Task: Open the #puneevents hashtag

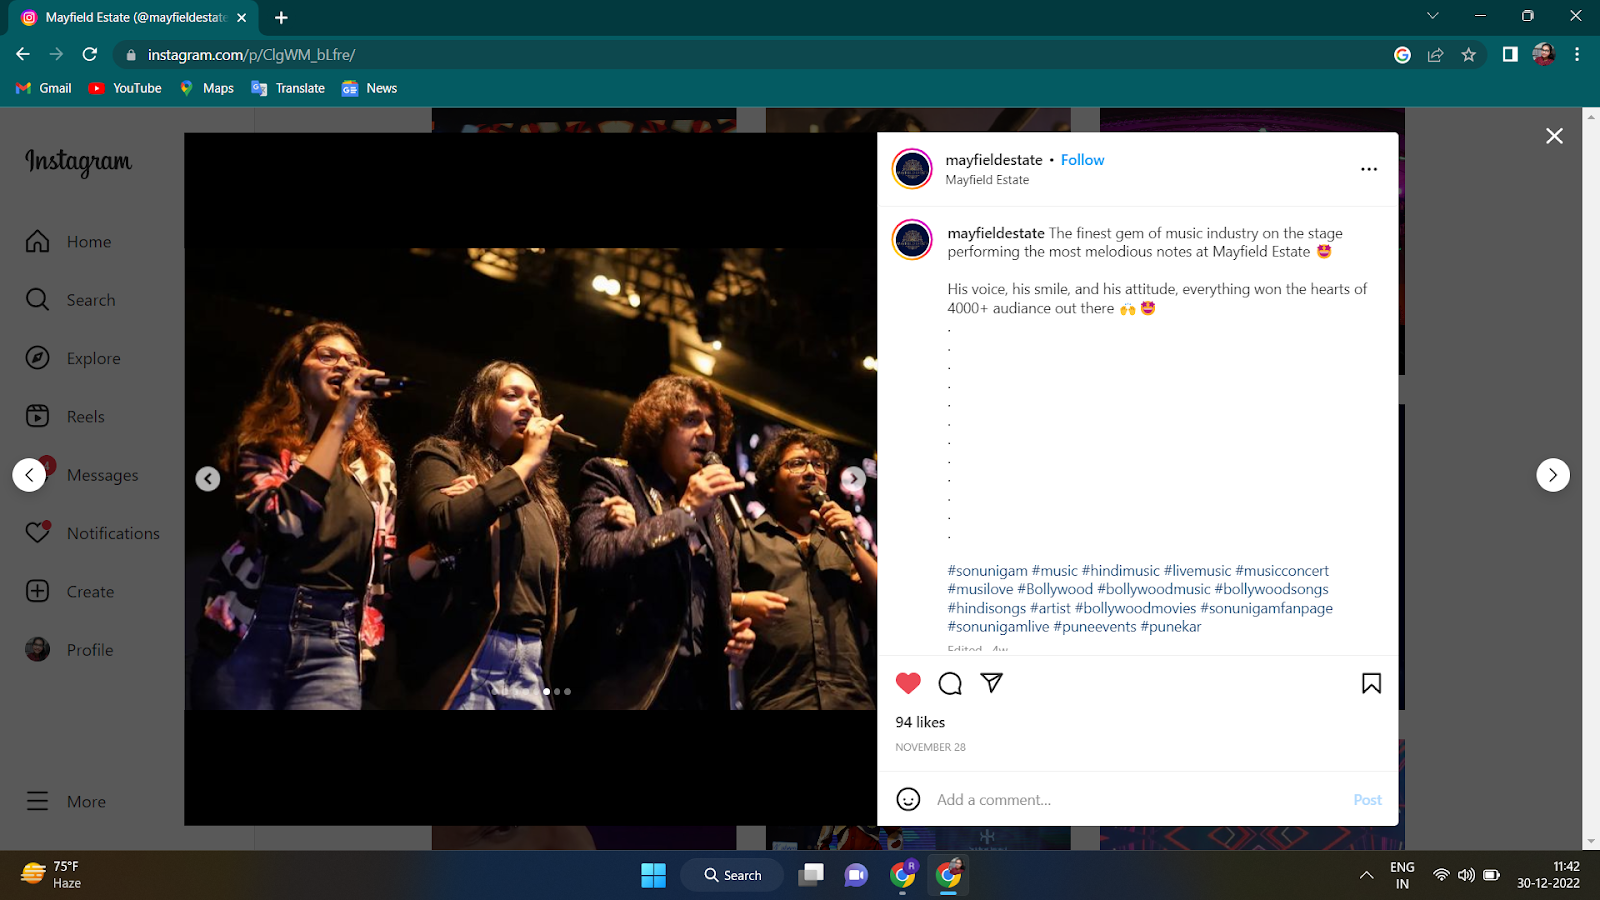Action: pos(1095,627)
